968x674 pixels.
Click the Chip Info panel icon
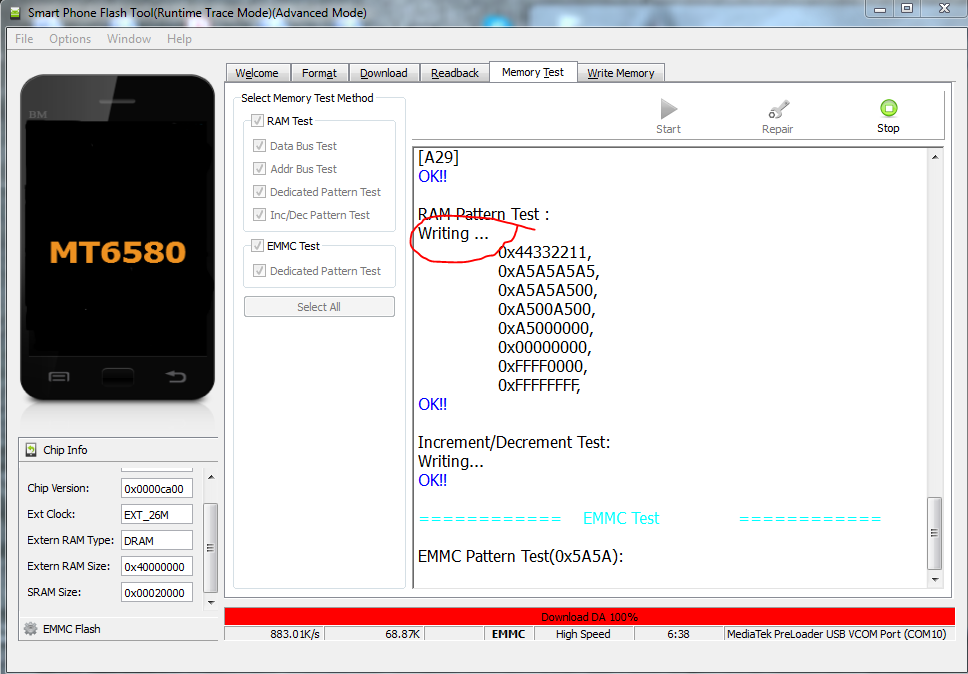point(31,450)
